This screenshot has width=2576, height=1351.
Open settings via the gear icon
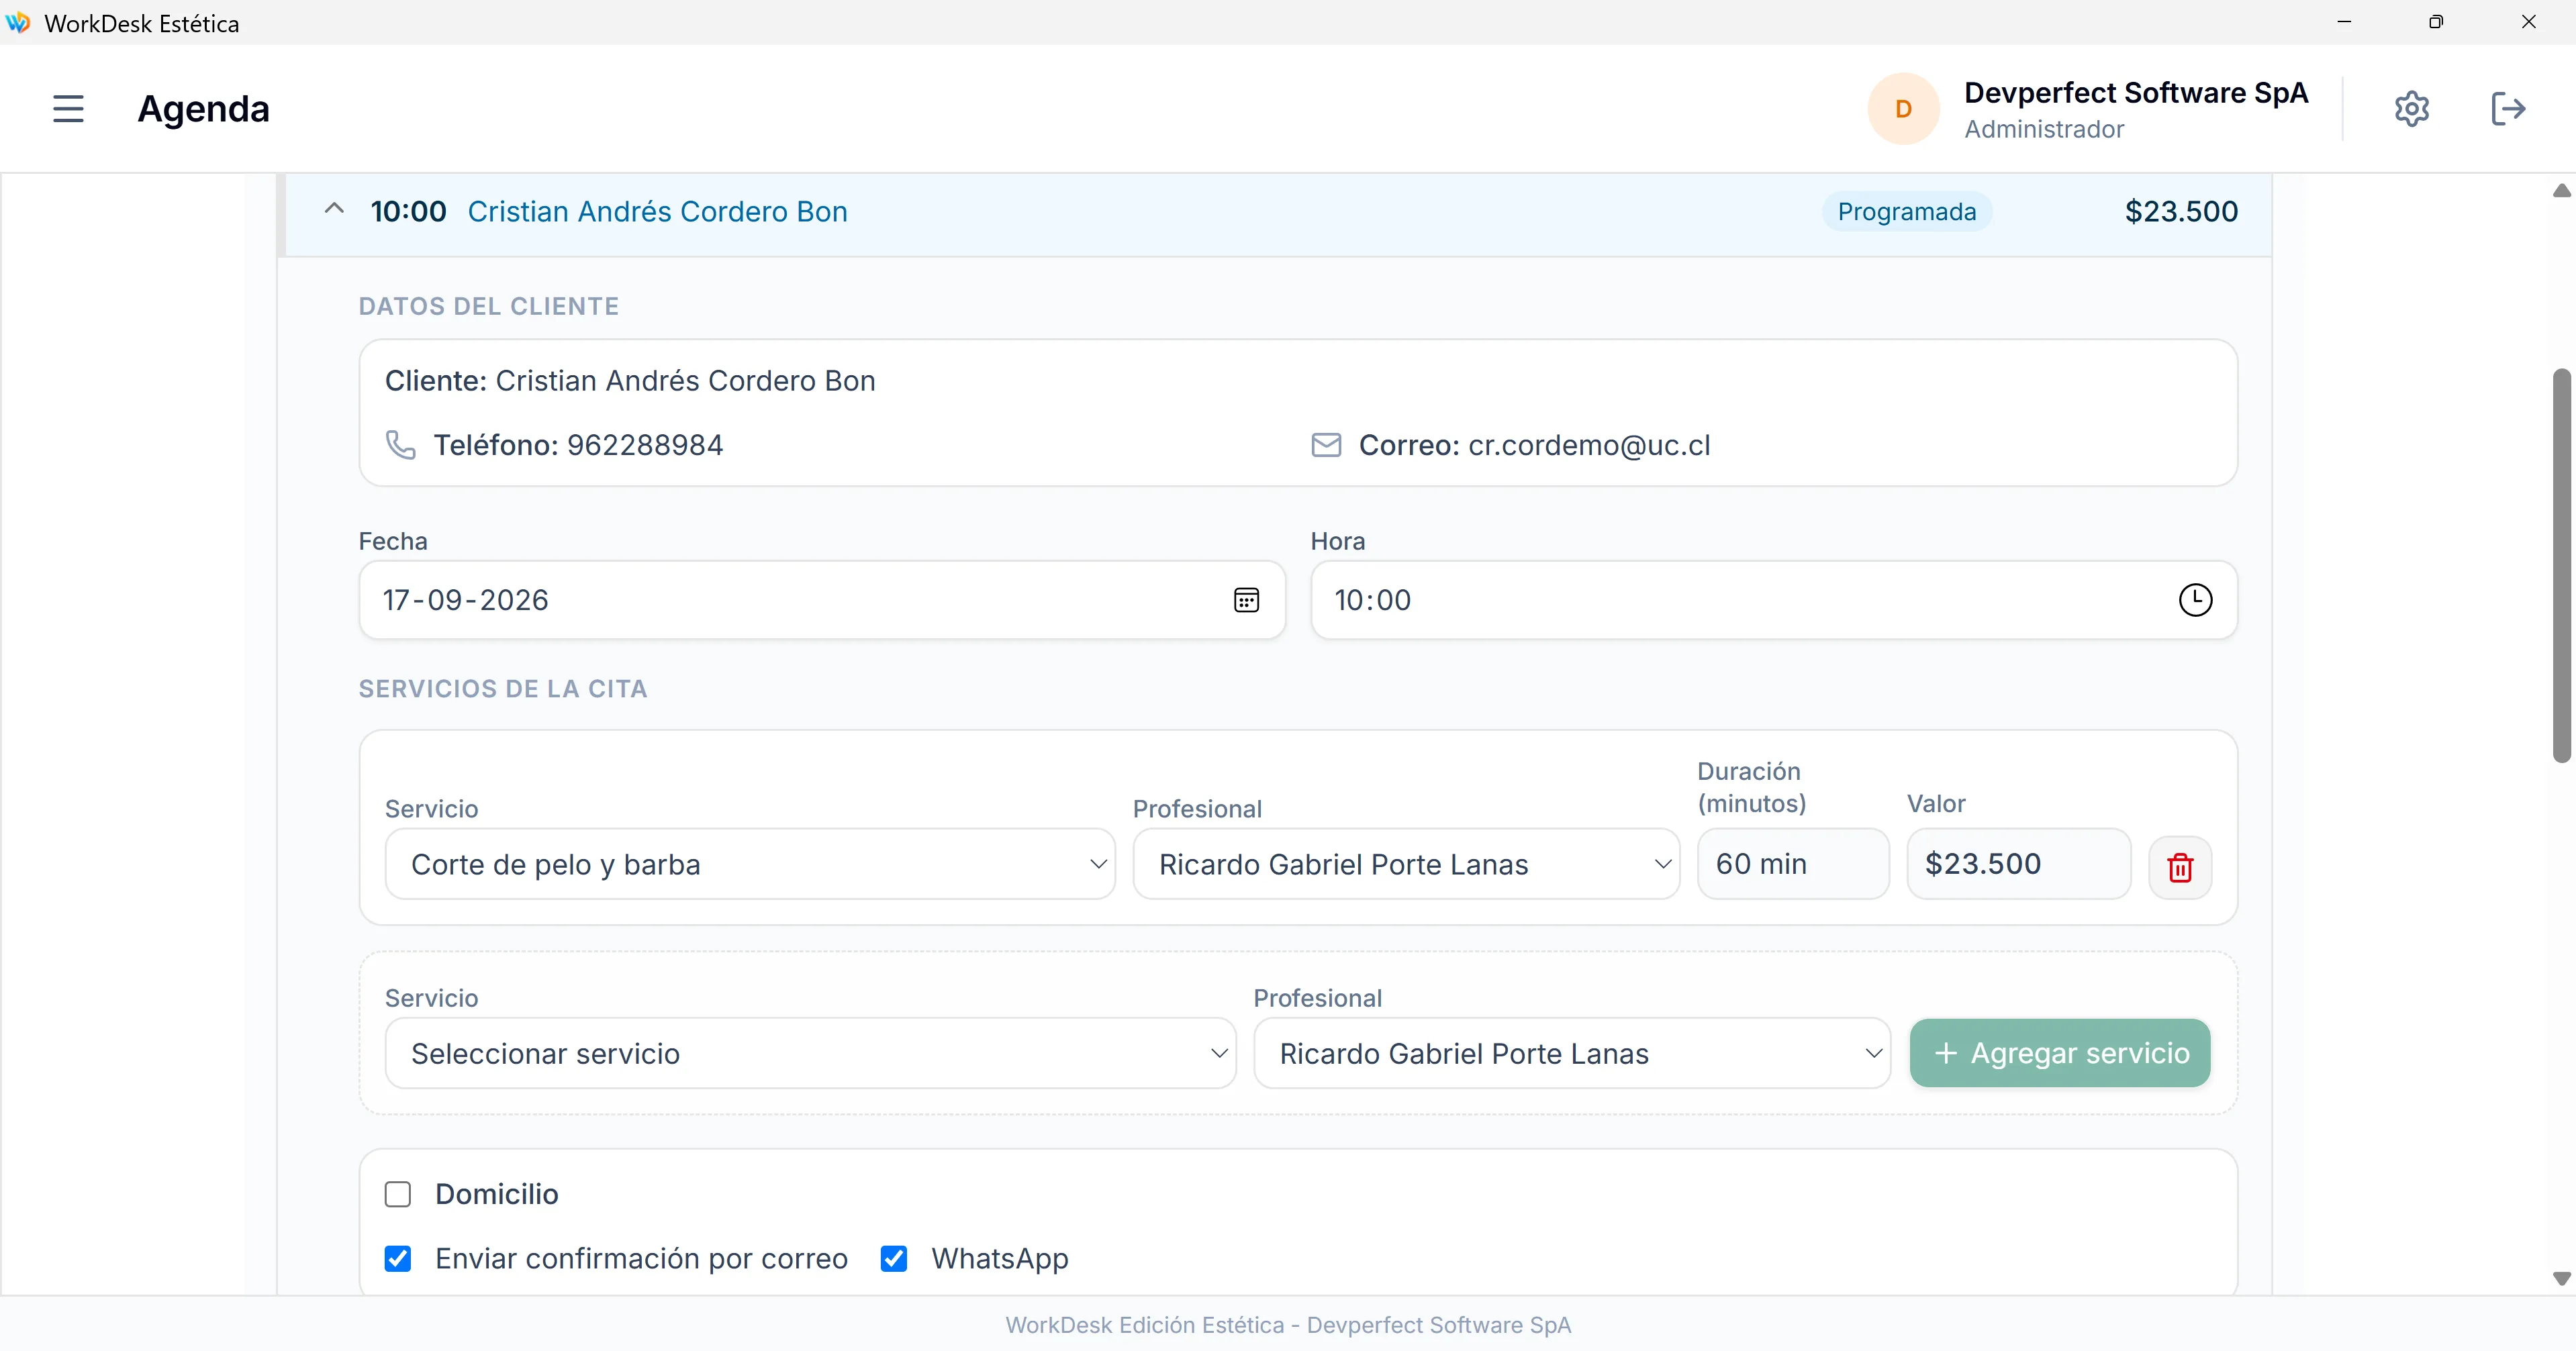2411,108
